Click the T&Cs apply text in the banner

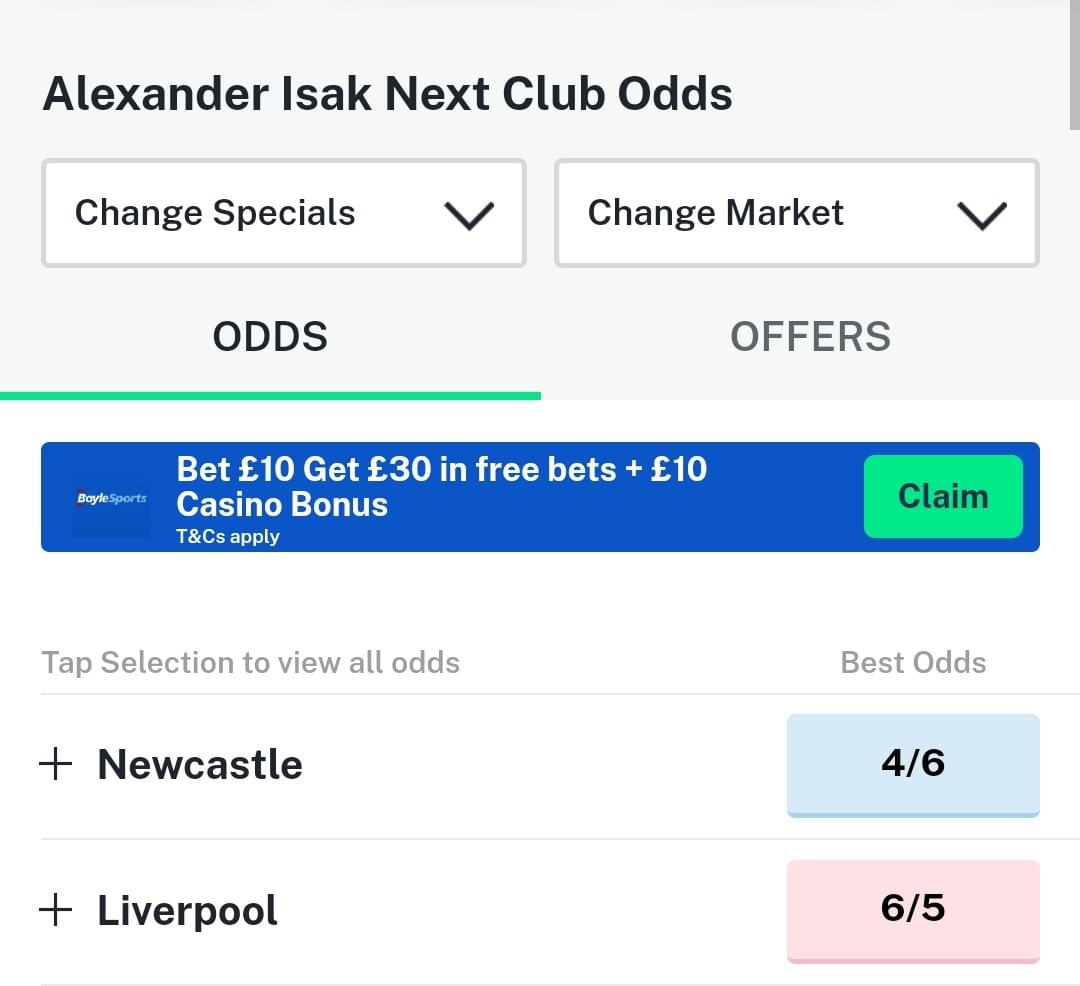click(x=228, y=536)
